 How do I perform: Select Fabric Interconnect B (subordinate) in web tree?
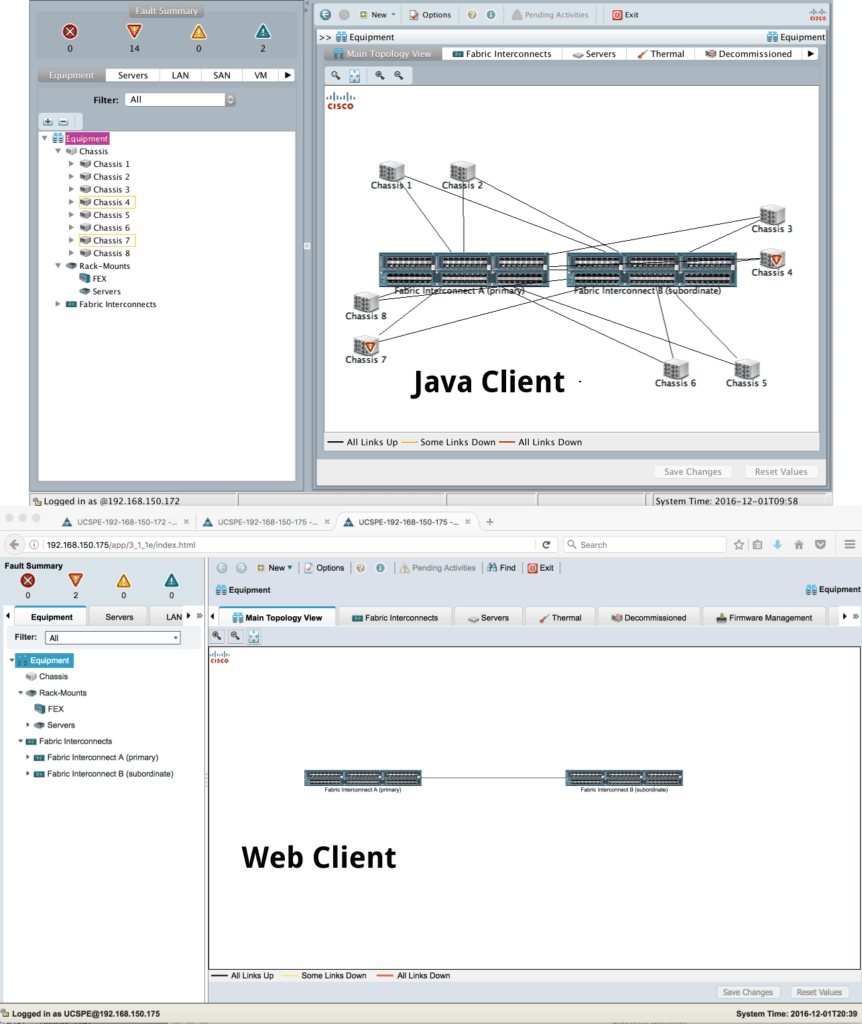coord(104,774)
